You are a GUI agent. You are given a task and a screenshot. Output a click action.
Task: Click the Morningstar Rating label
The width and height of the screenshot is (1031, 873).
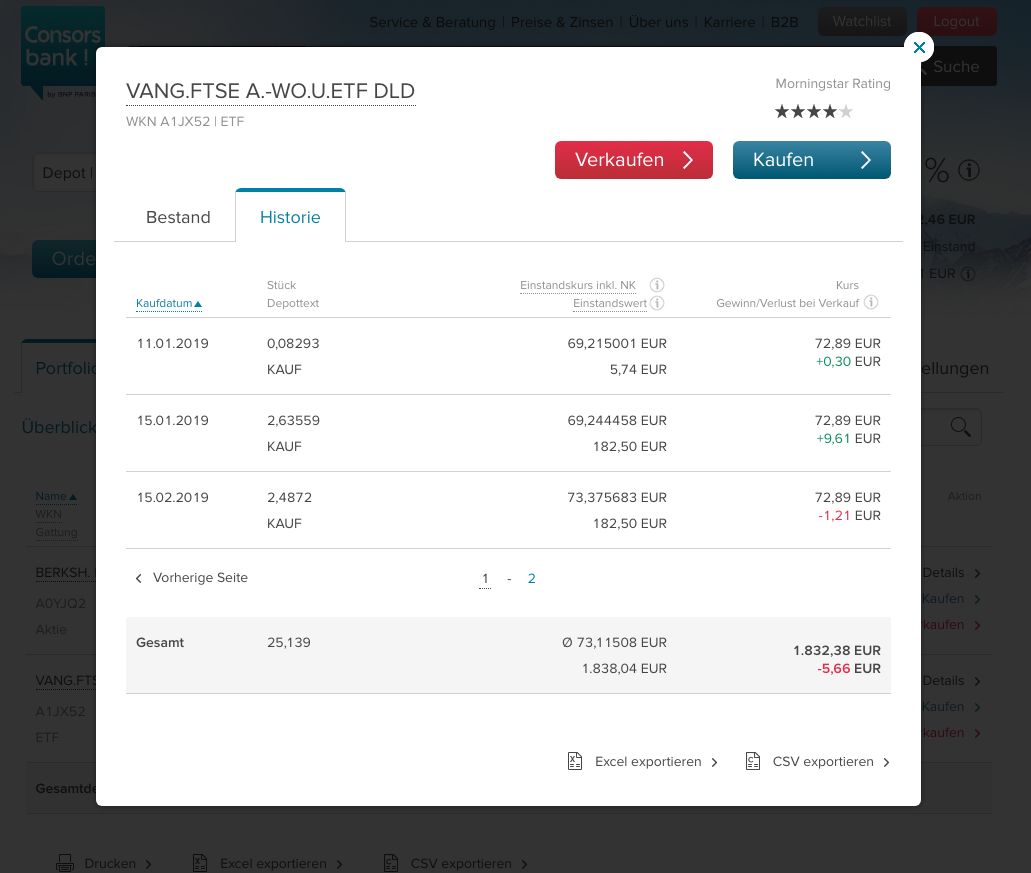[832, 83]
